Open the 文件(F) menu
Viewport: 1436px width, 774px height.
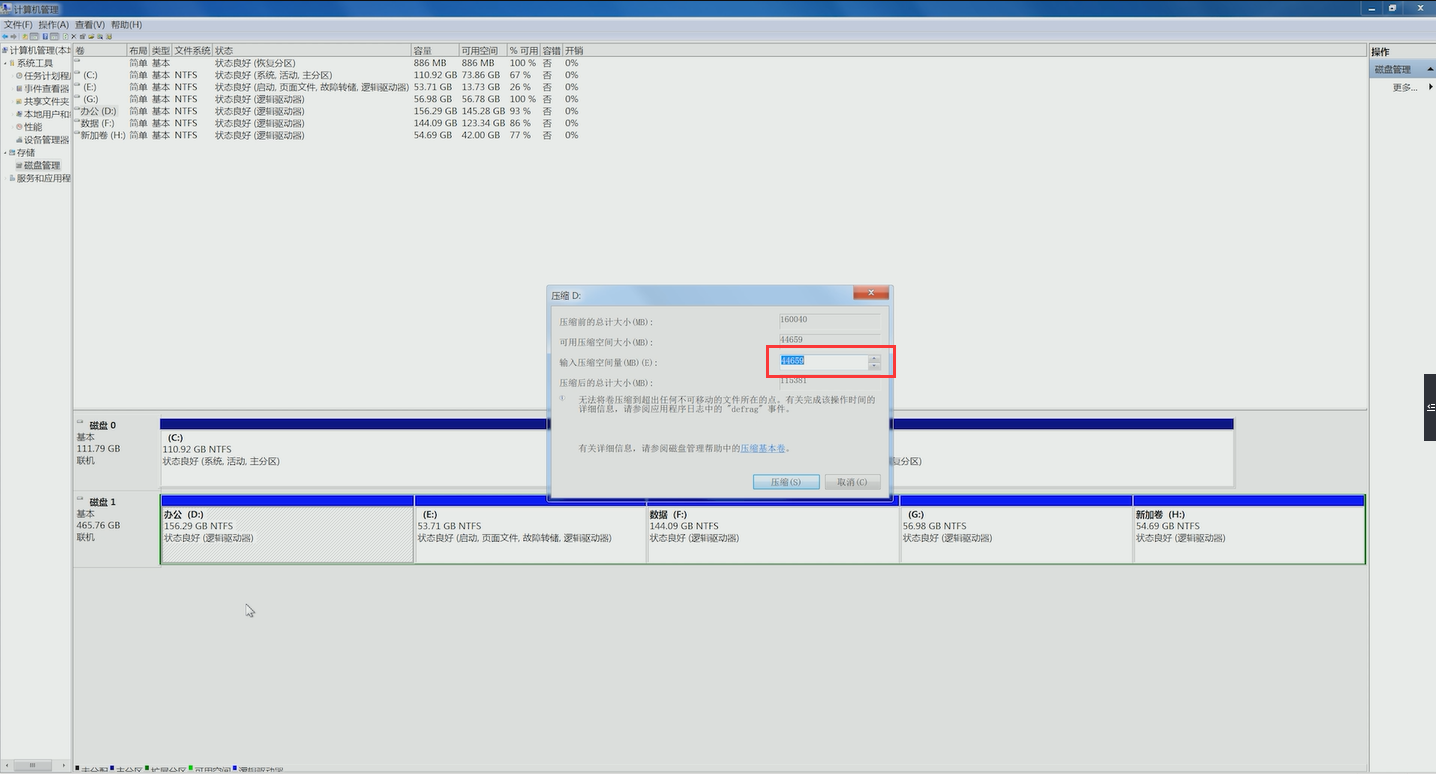coord(18,24)
